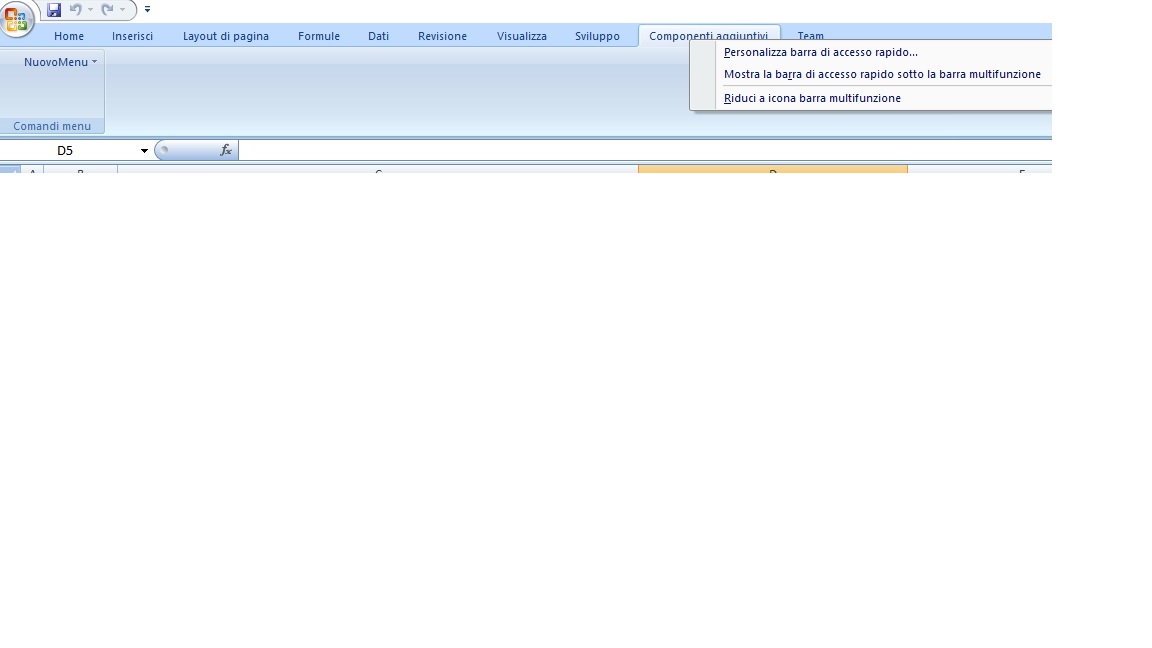The width and height of the screenshot is (1152, 648).
Task: Switch to the Team tab
Action: (x=810, y=35)
